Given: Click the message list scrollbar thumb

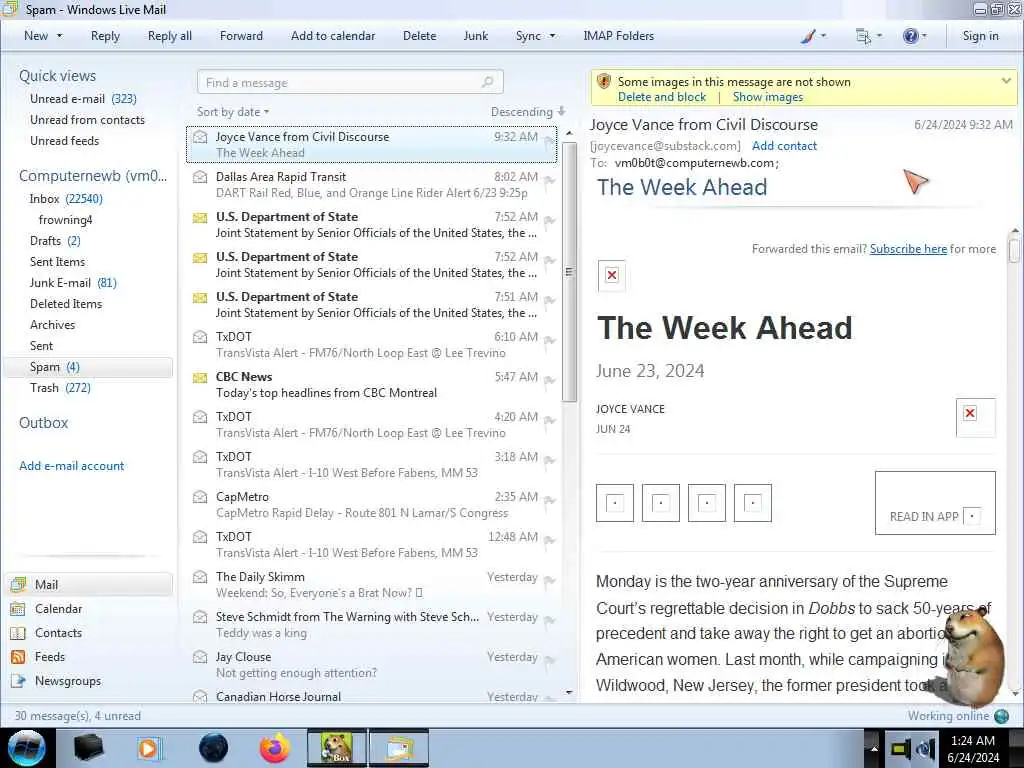Looking at the screenshot, I should [x=569, y=272].
